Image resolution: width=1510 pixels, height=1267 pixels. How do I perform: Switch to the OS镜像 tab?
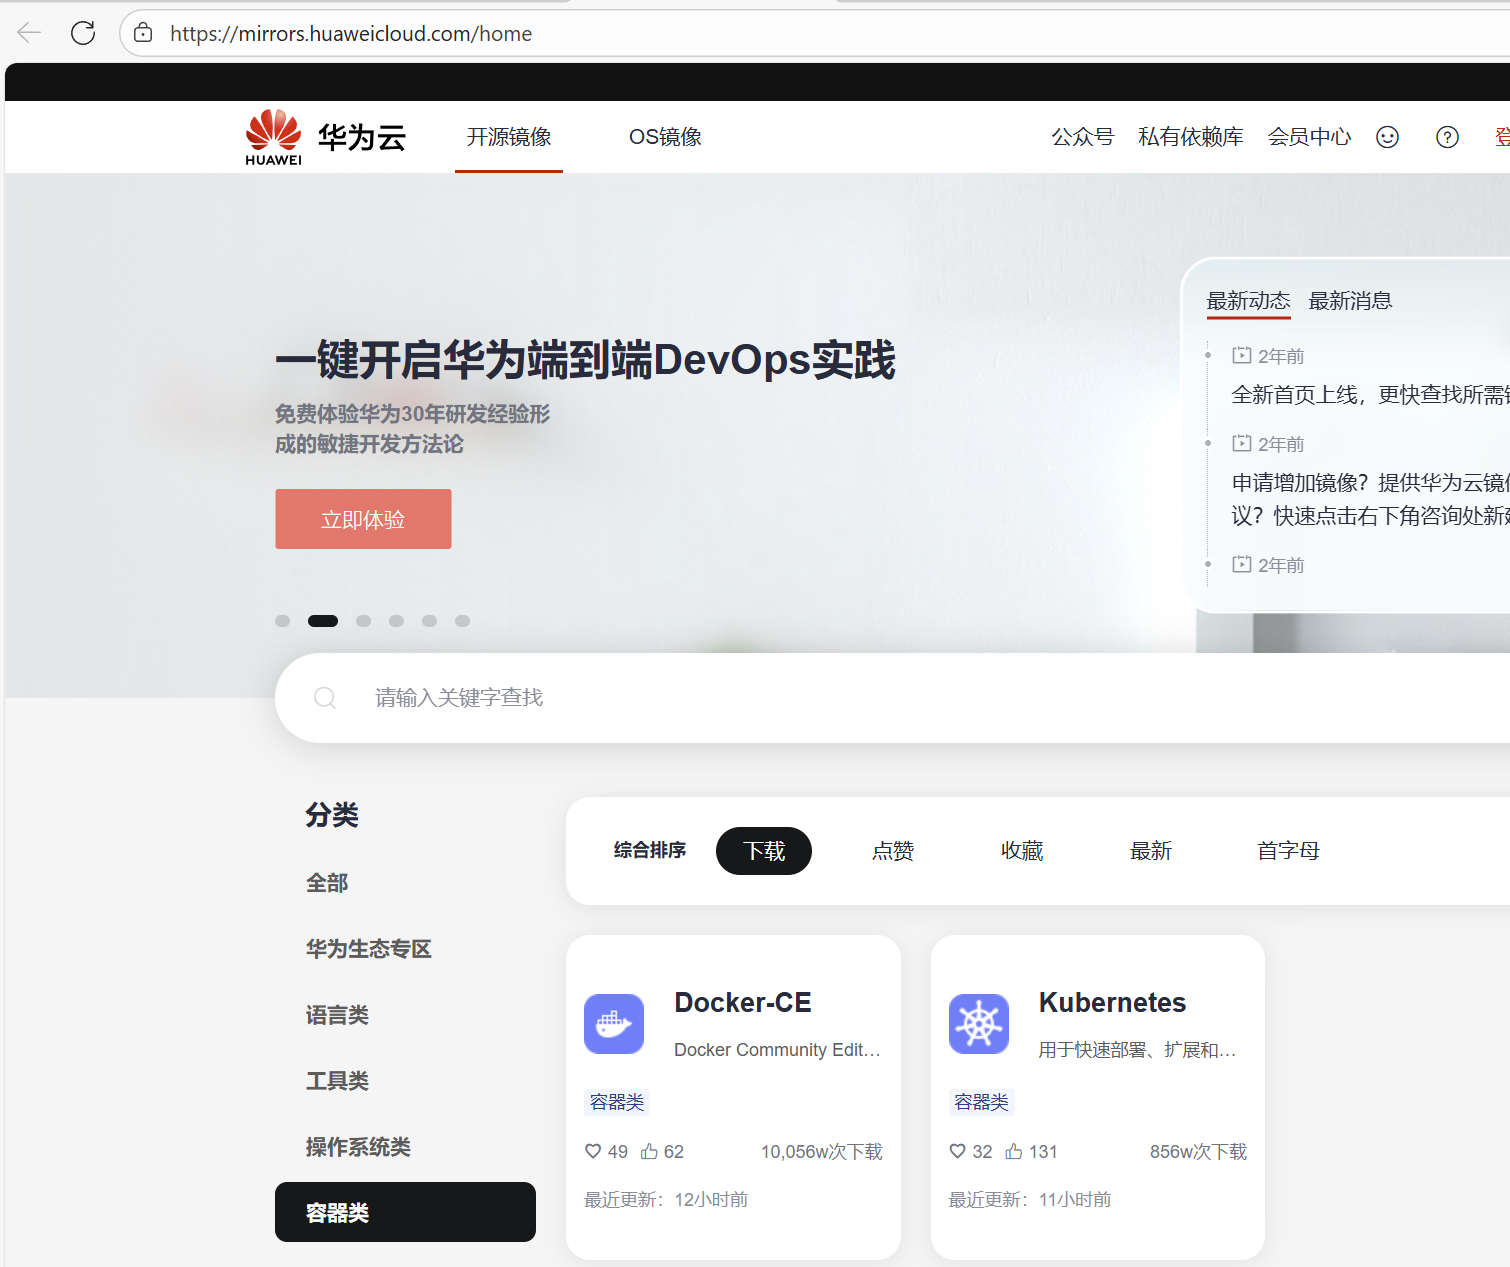(665, 137)
